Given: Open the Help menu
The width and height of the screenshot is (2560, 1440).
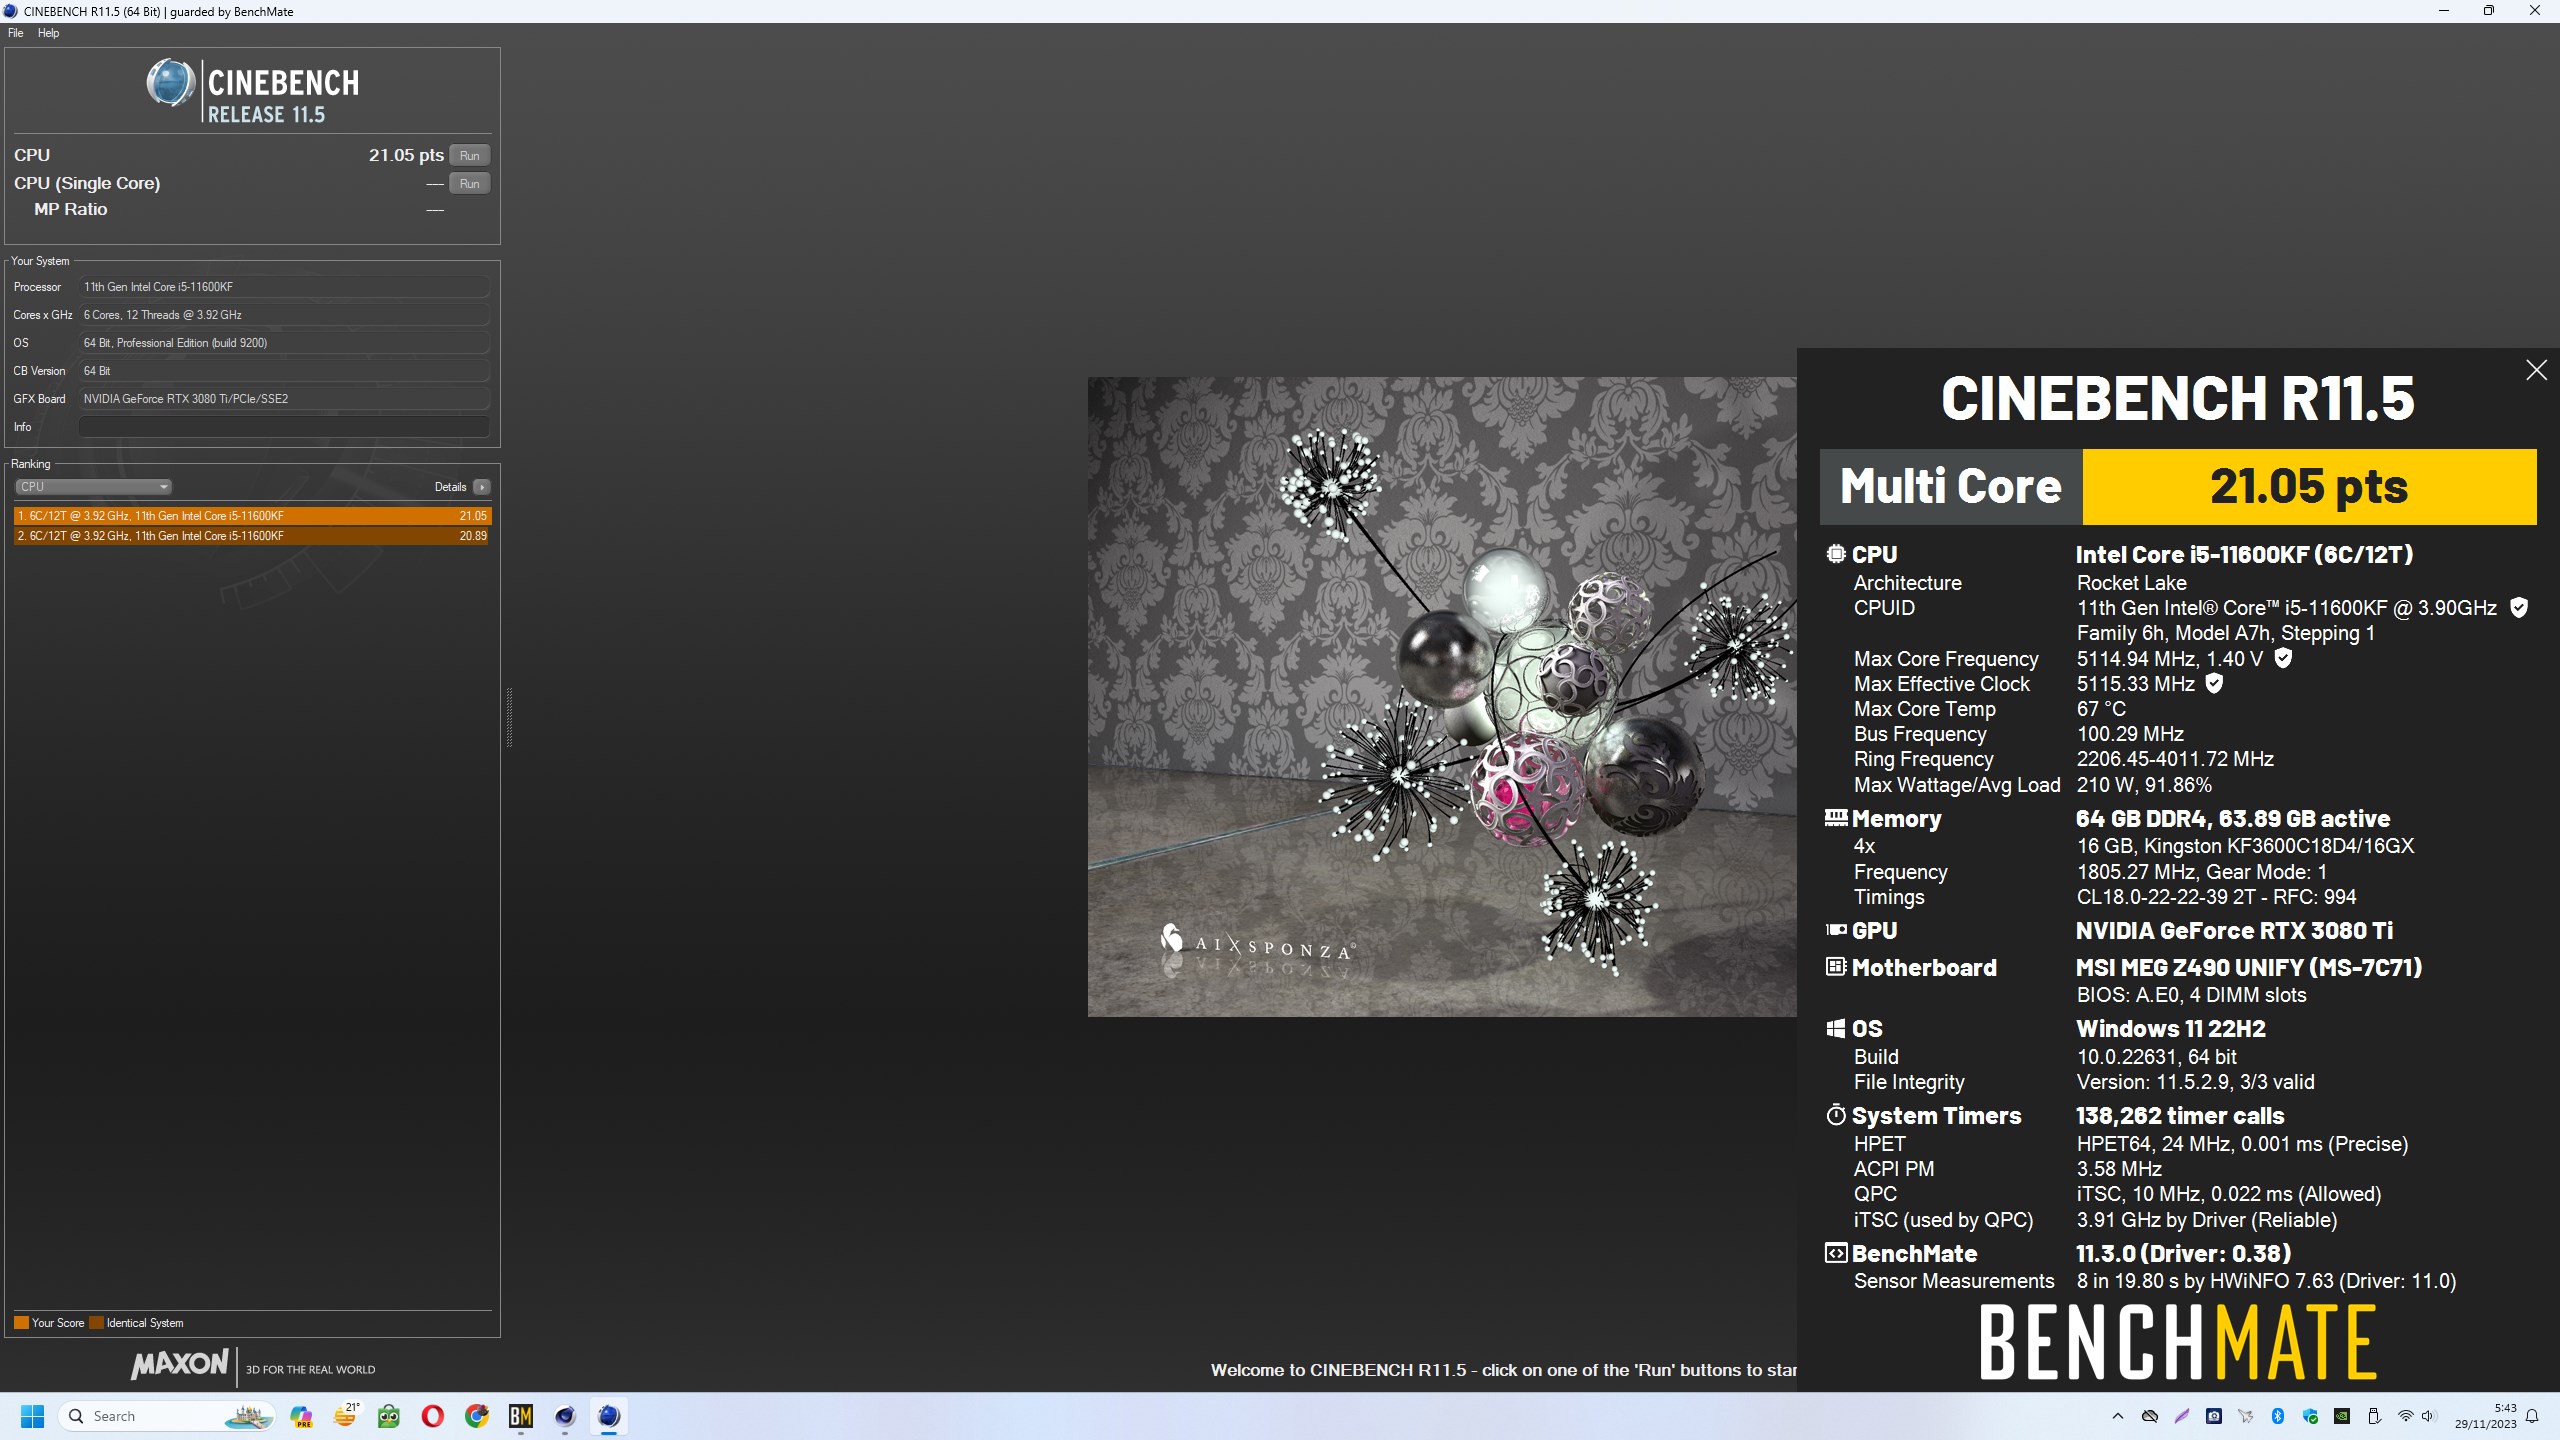Looking at the screenshot, I should [x=48, y=33].
